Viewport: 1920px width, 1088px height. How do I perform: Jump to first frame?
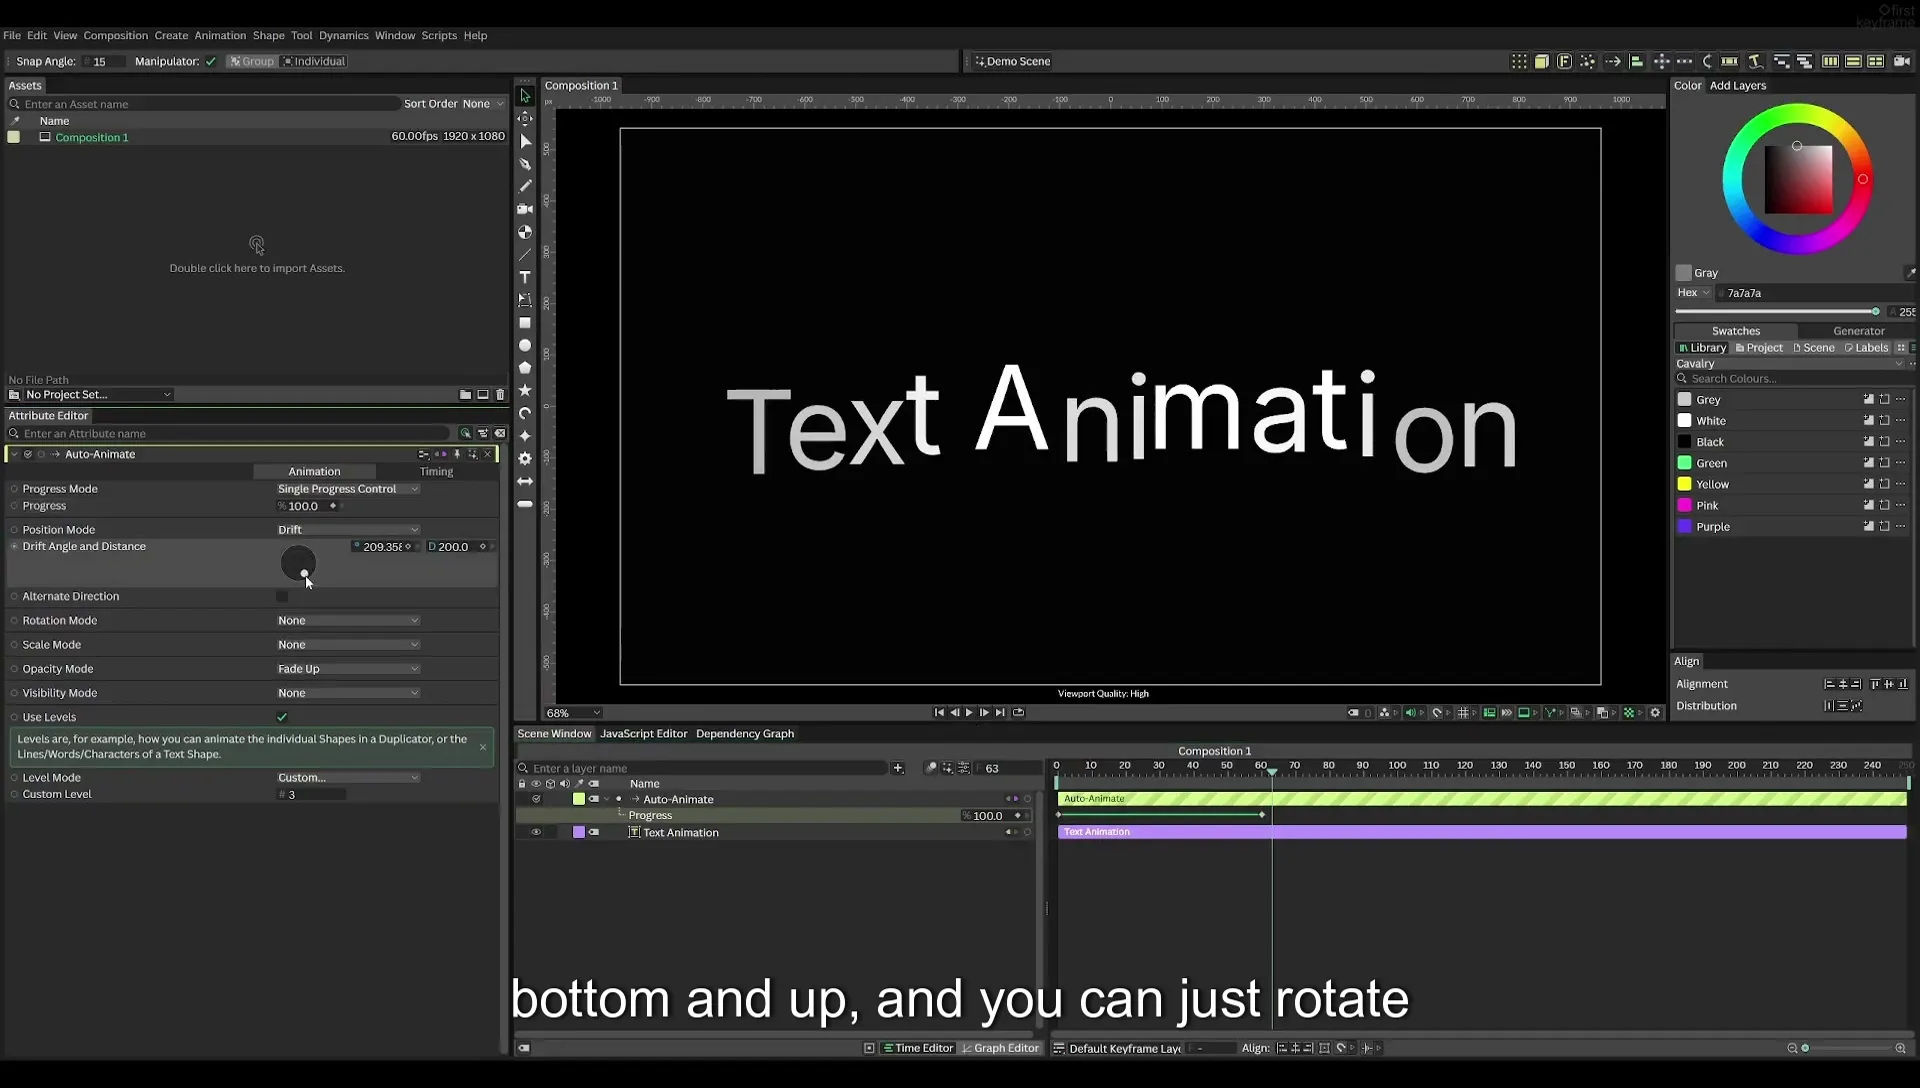(939, 713)
